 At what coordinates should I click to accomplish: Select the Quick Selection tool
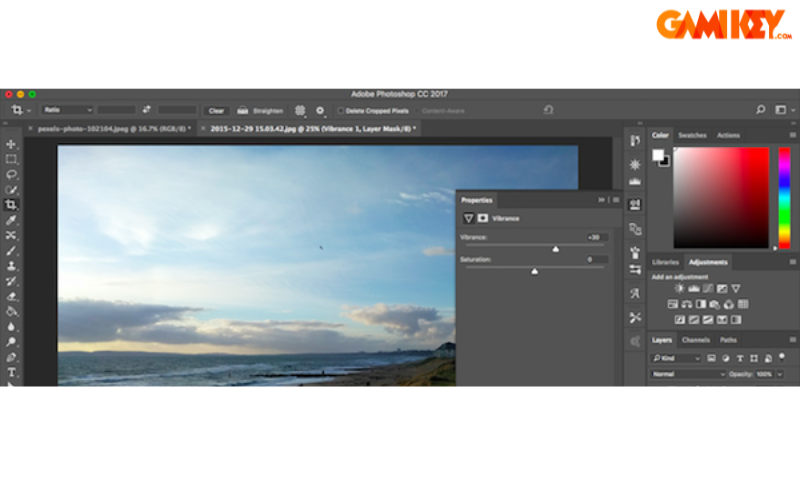coord(11,190)
